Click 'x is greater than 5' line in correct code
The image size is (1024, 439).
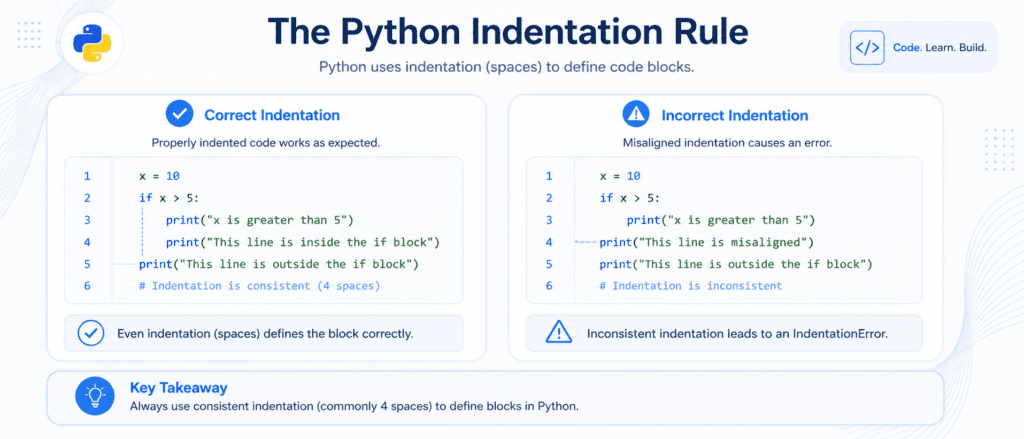pos(259,220)
